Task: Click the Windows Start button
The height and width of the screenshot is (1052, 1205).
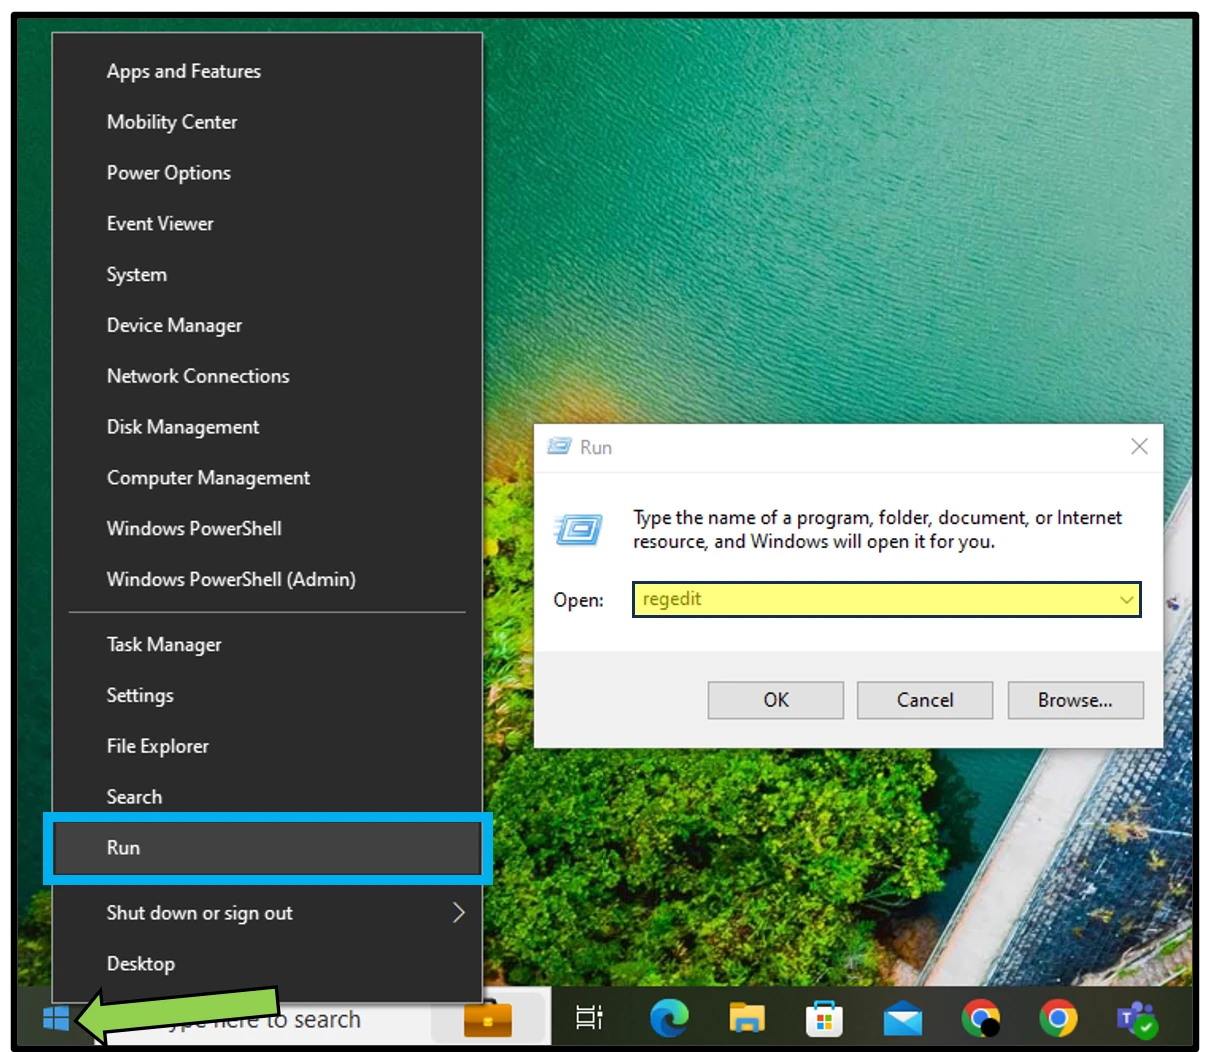Action: click(x=56, y=1018)
